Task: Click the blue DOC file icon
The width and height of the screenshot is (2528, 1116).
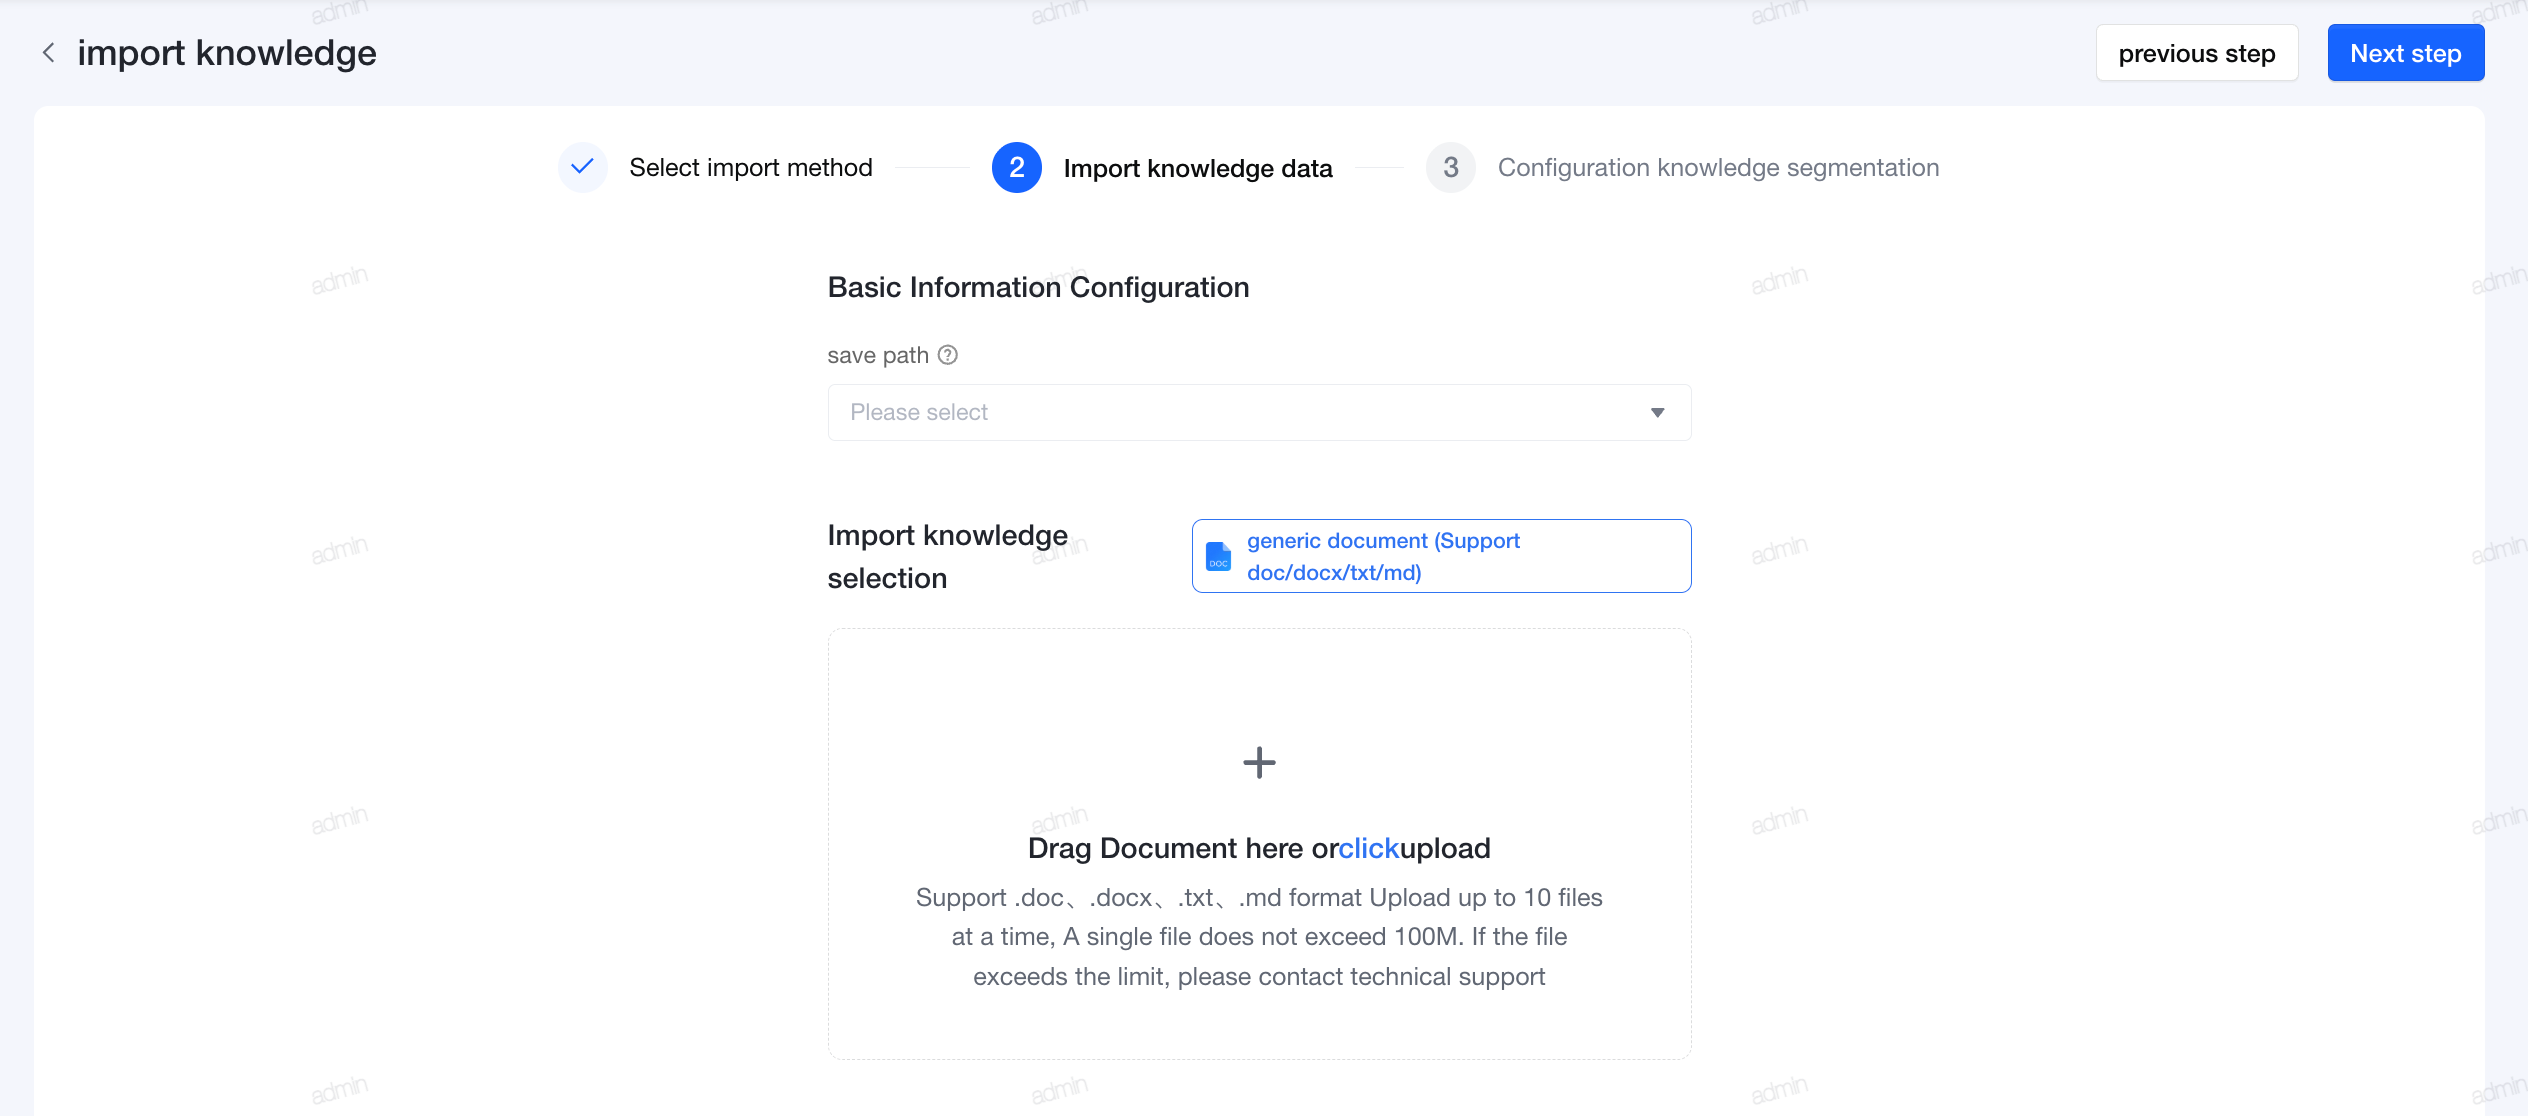Action: (x=1218, y=556)
